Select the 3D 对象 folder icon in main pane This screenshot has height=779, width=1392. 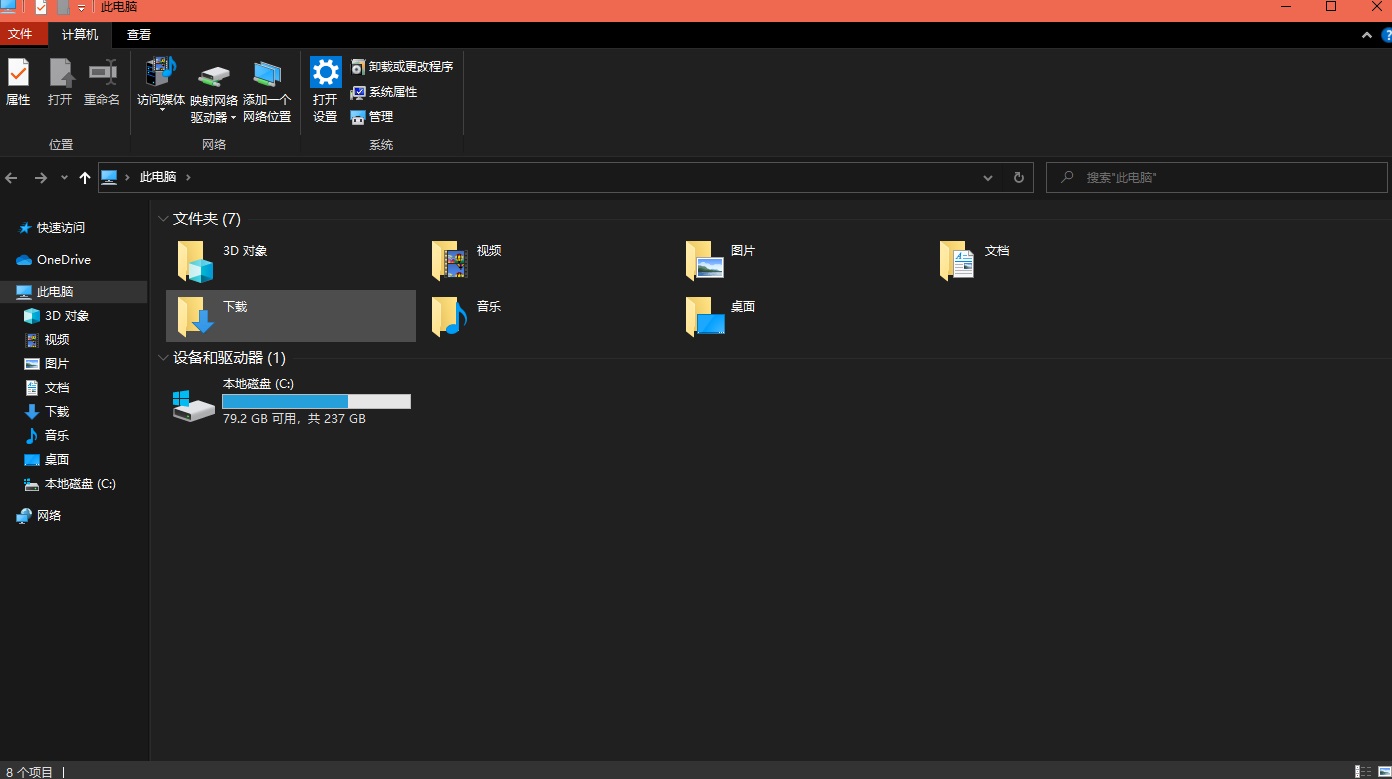coord(196,261)
